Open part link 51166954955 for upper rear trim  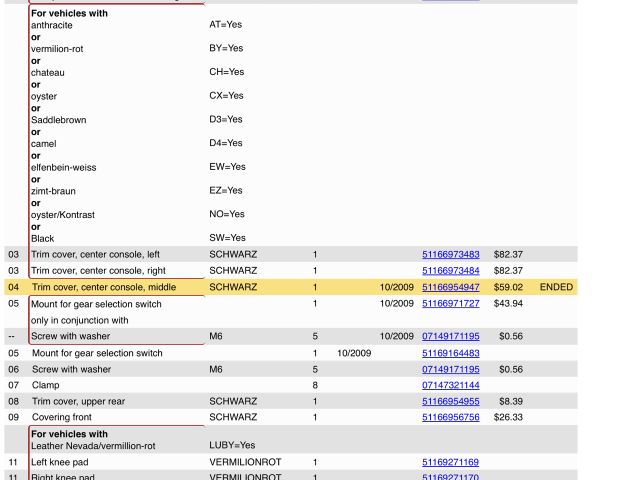click(x=450, y=401)
